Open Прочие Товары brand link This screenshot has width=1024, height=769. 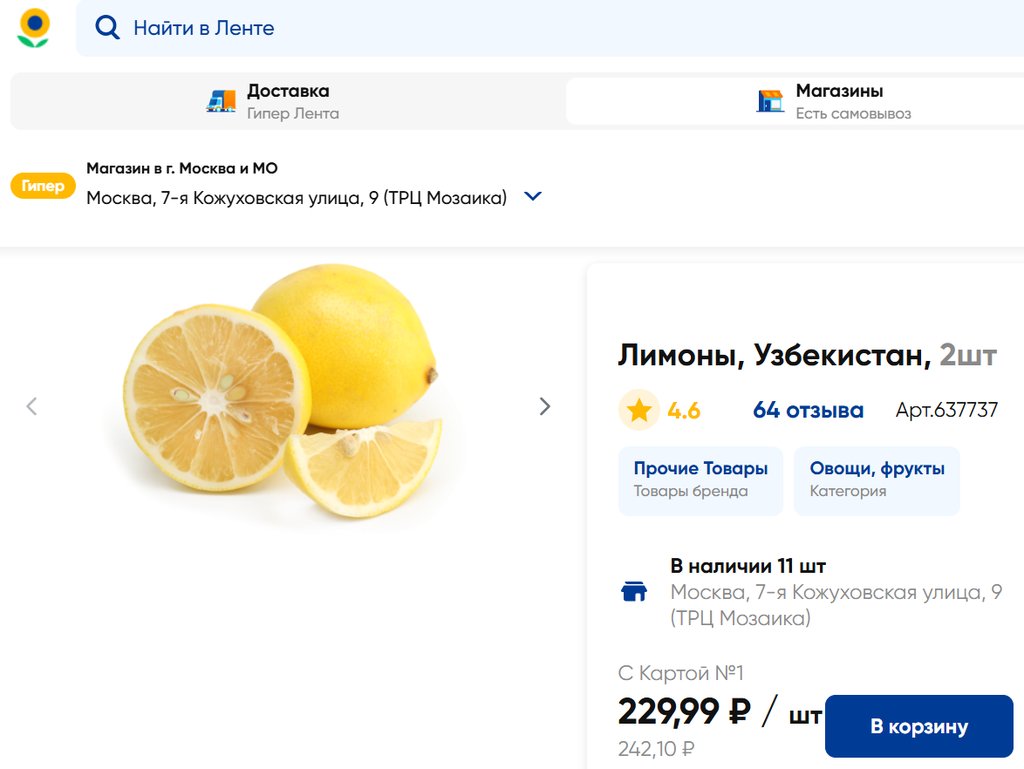(700, 479)
